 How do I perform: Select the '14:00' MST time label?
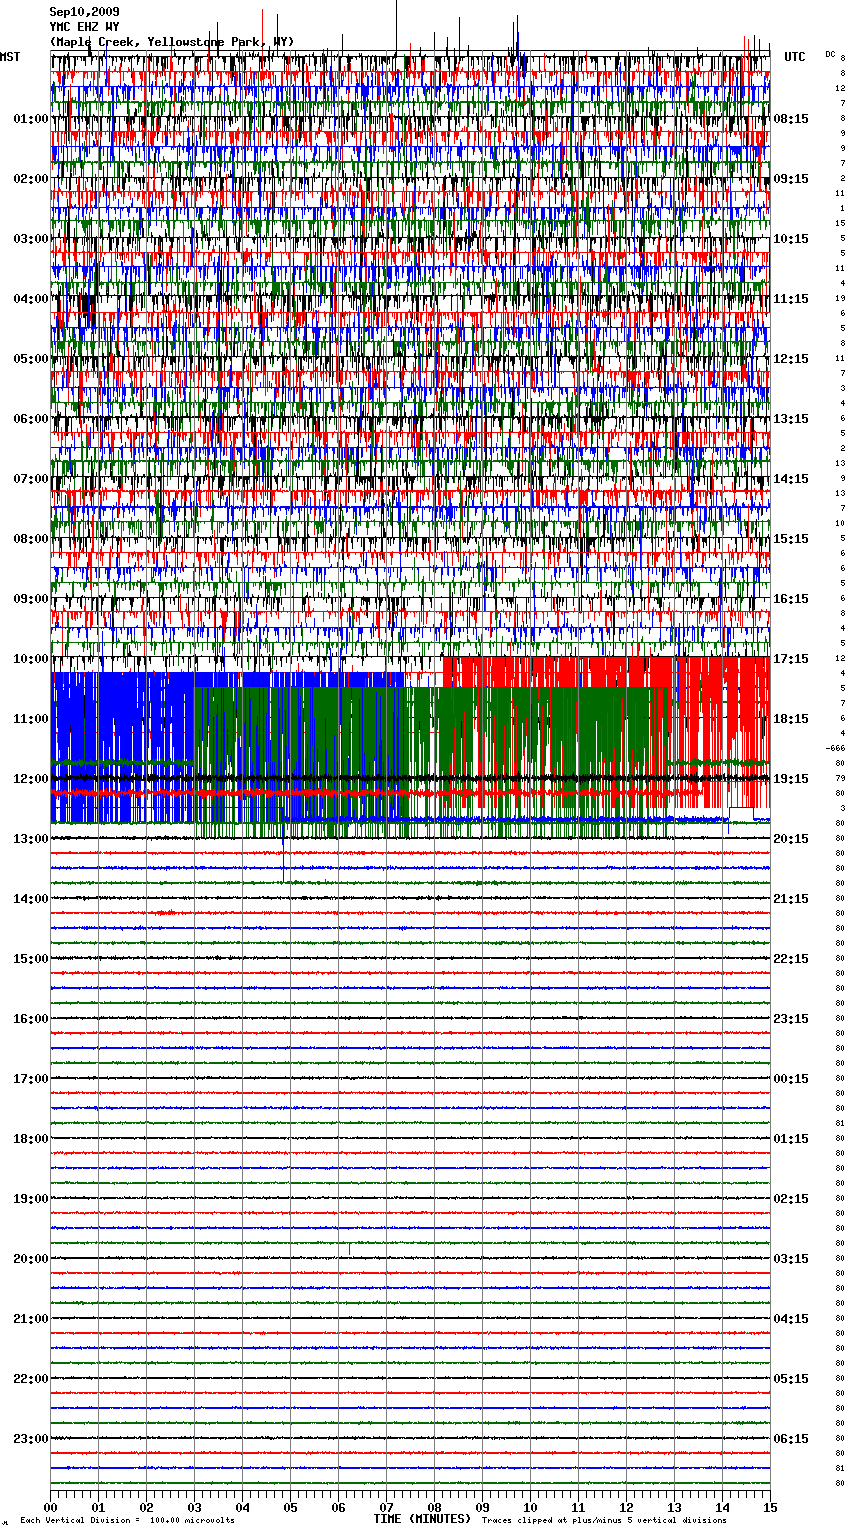(31, 899)
